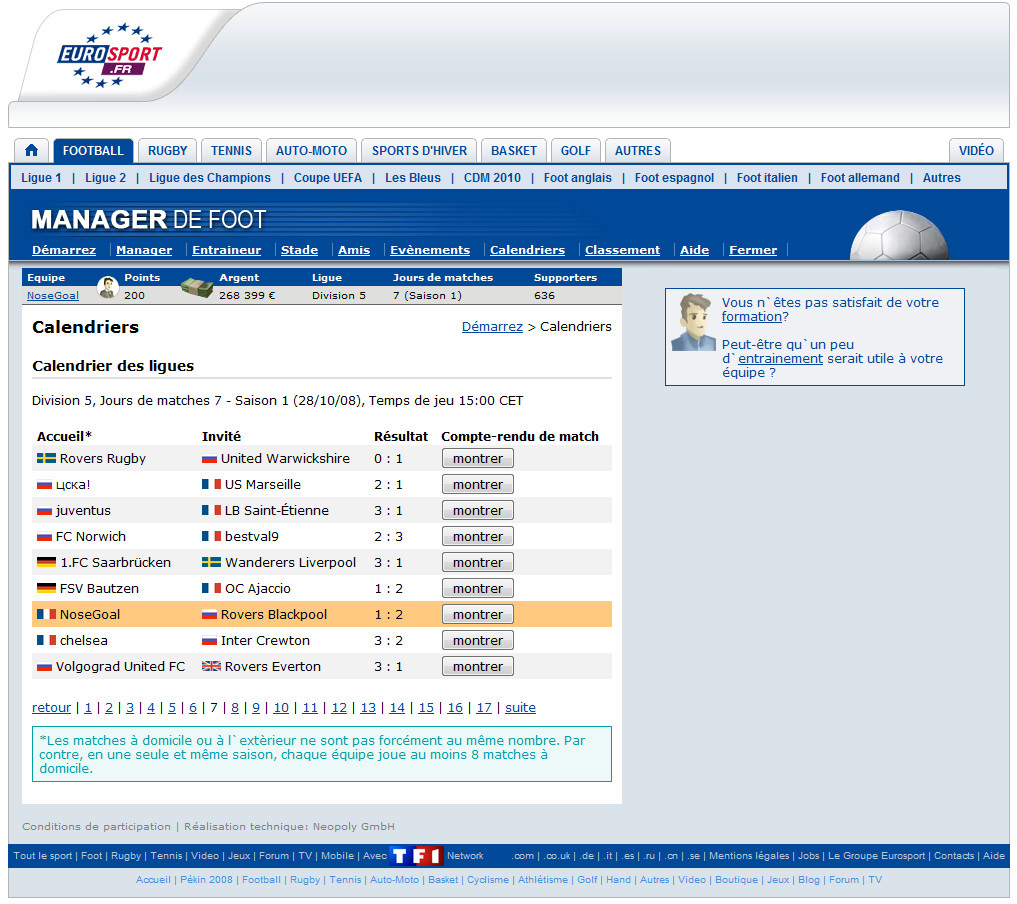The height and width of the screenshot is (904, 1017).
Task: Go to Ligue 1 section
Action: pos(41,178)
